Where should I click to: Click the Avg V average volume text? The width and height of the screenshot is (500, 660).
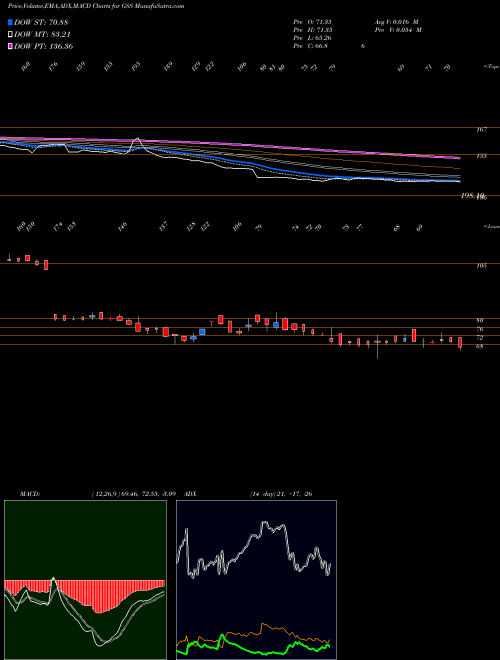396,21
